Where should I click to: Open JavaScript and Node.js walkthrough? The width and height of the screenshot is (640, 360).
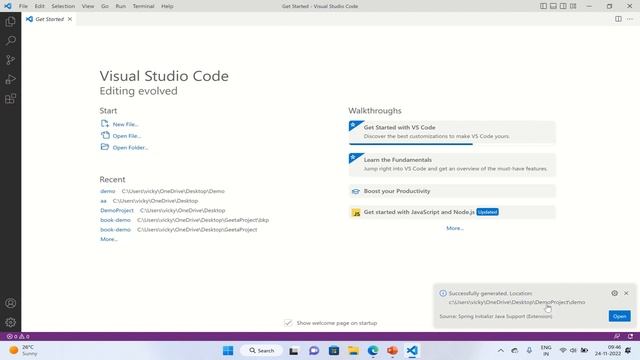(452, 212)
